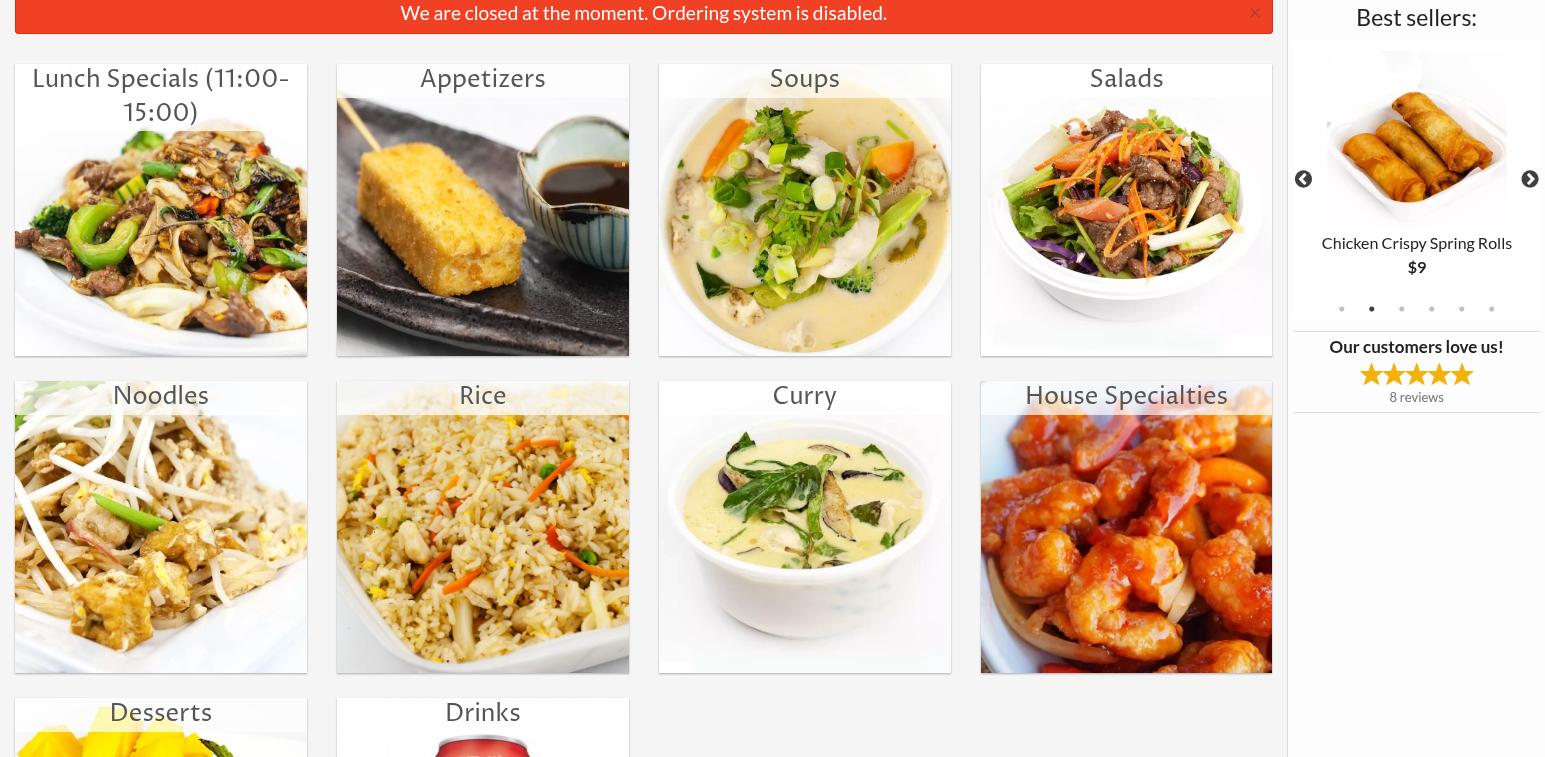Show previous best seller with left arrow
The width and height of the screenshot is (1545, 757).
(1303, 180)
